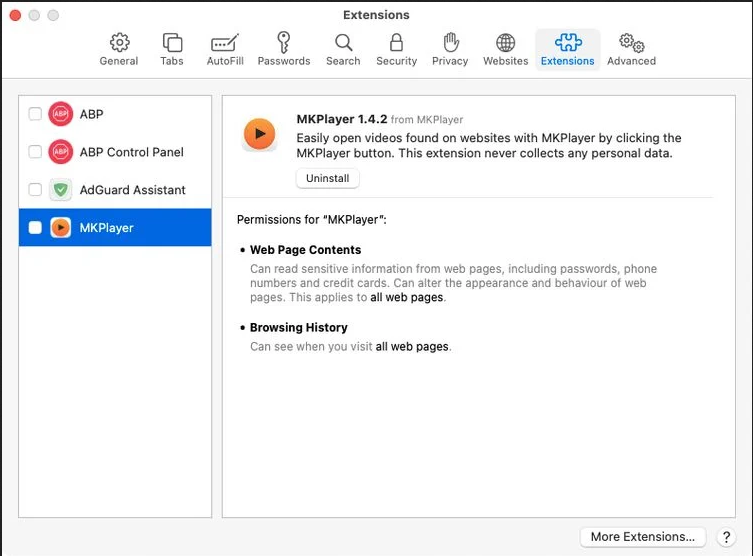
Task: Open the Security padlock icon
Action: click(396, 42)
